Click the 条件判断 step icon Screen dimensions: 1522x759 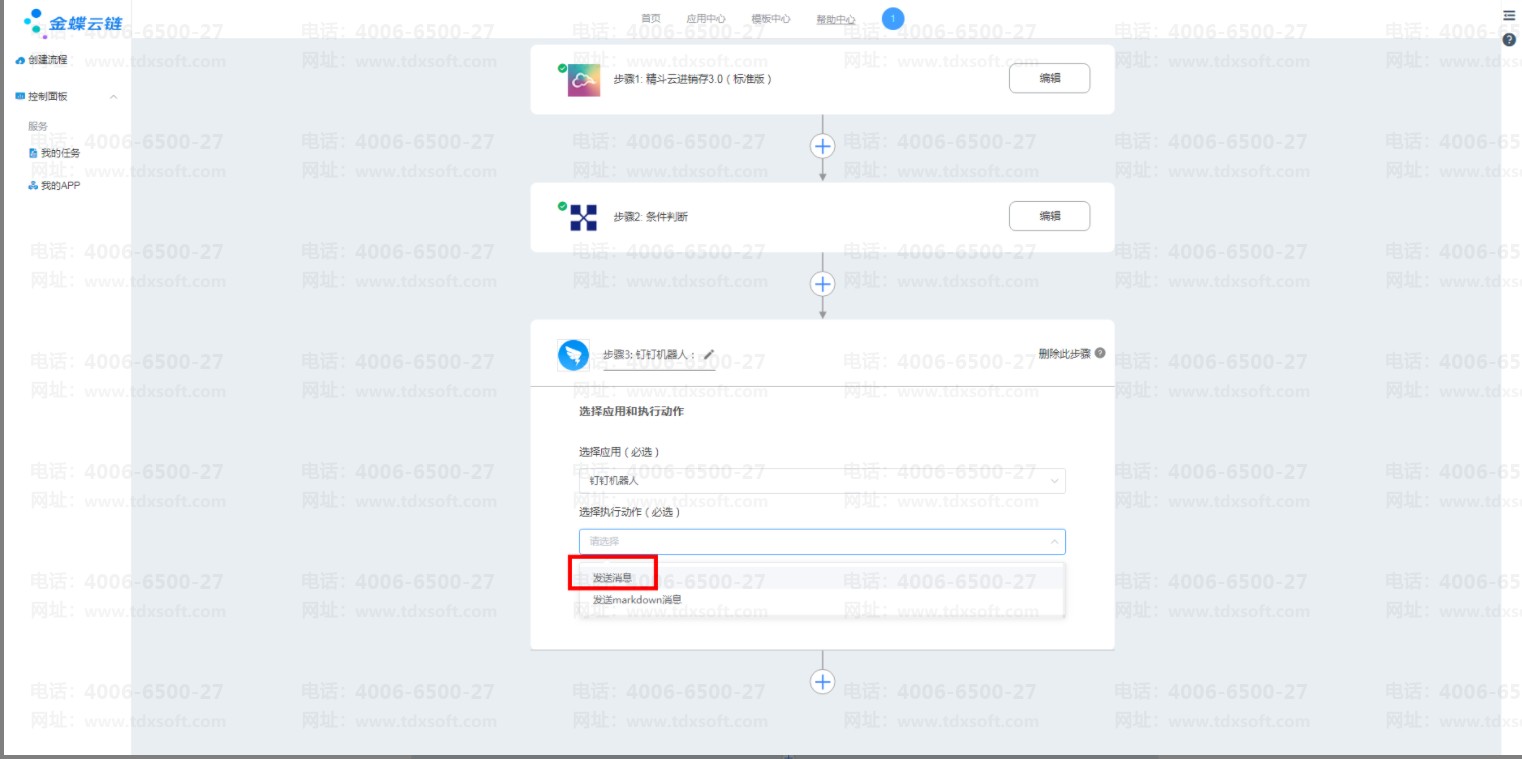[583, 217]
